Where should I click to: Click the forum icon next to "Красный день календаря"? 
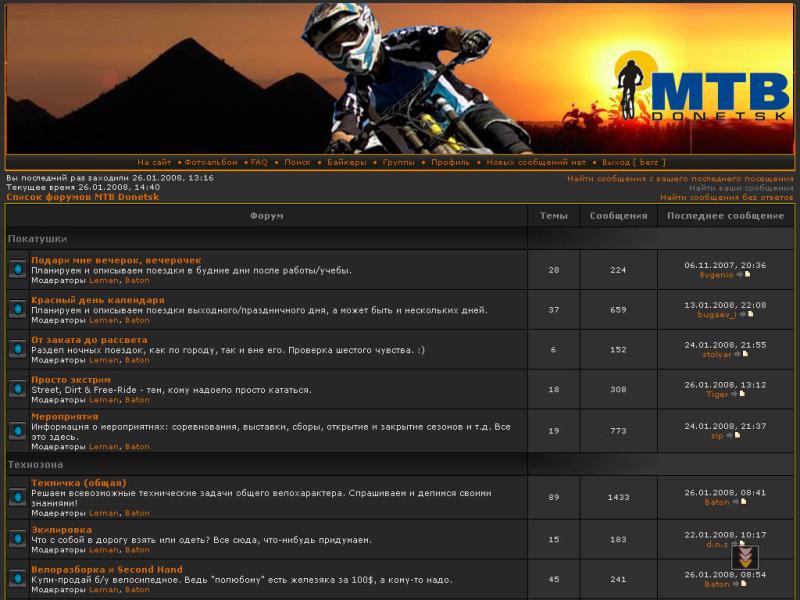[x=17, y=309]
